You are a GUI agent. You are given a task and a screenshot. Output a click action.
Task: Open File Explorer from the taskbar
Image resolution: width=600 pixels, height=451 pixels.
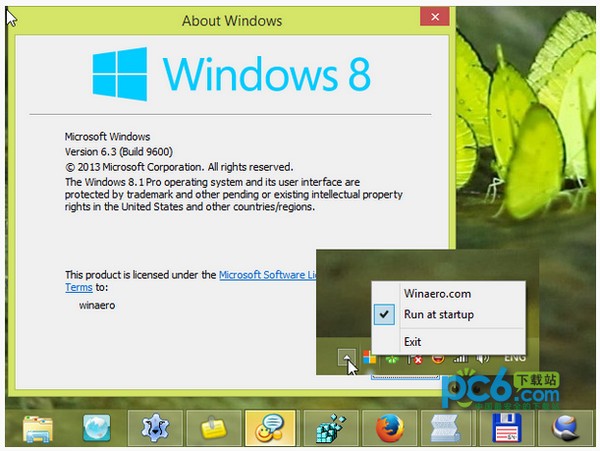click(x=38, y=428)
